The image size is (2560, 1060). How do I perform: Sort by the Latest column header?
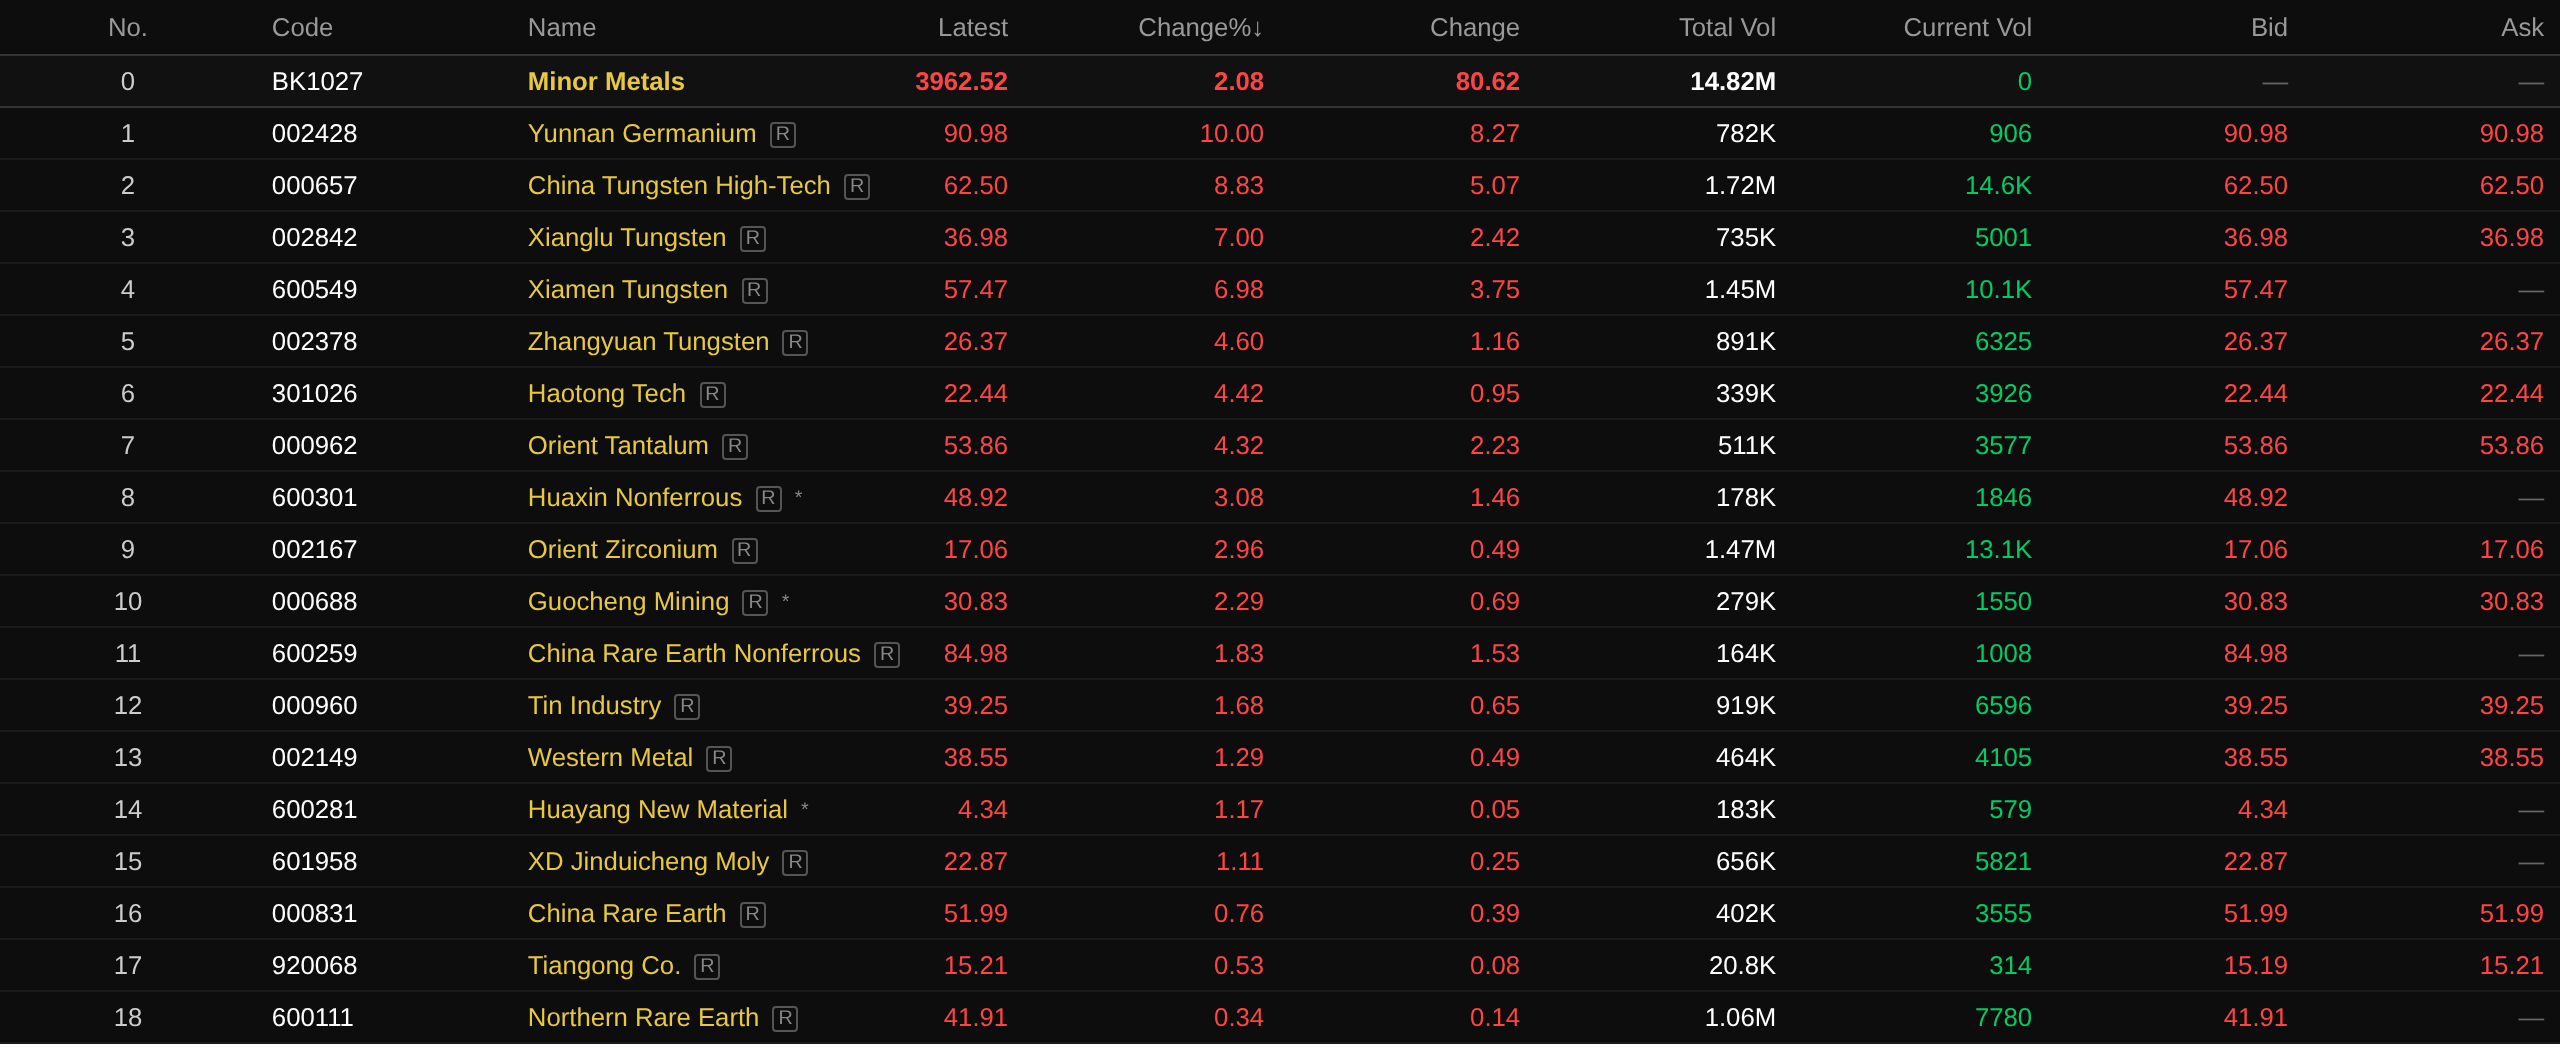972,27
